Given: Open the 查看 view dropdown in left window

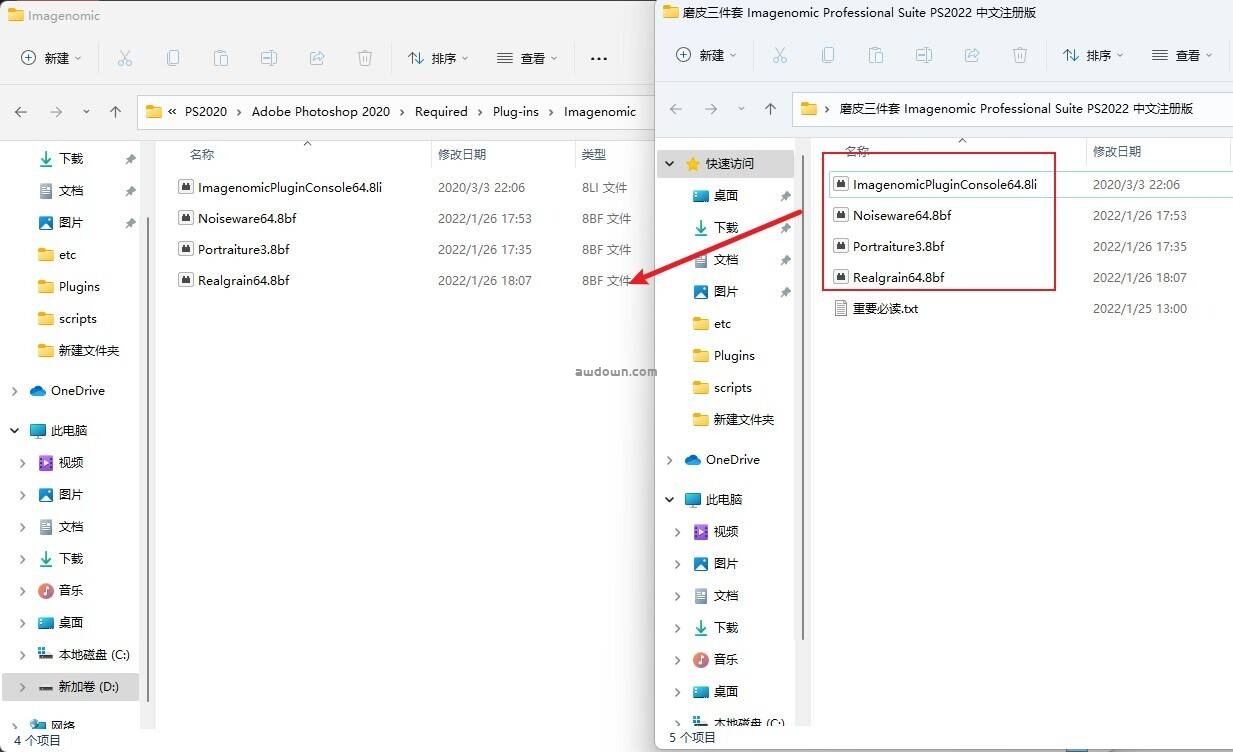Looking at the screenshot, I should 527,58.
